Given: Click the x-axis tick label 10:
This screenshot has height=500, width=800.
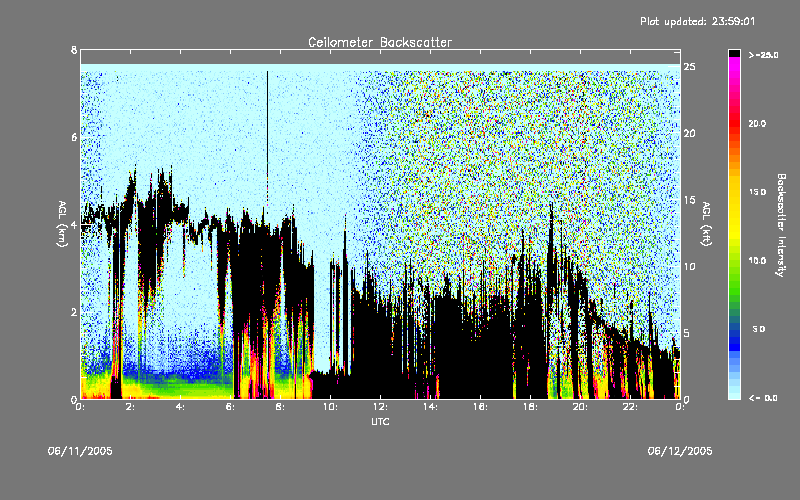Looking at the screenshot, I should click(x=330, y=407).
